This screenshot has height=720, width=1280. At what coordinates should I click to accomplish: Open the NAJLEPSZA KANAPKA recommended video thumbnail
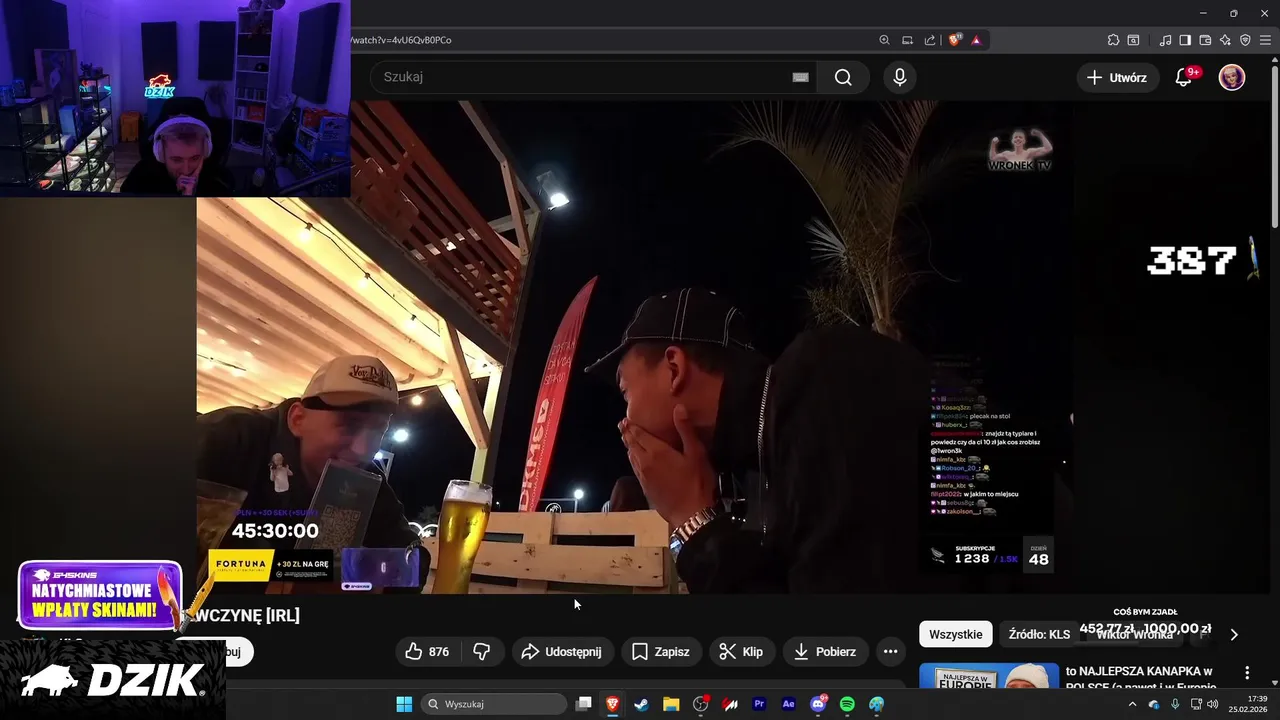point(989,676)
